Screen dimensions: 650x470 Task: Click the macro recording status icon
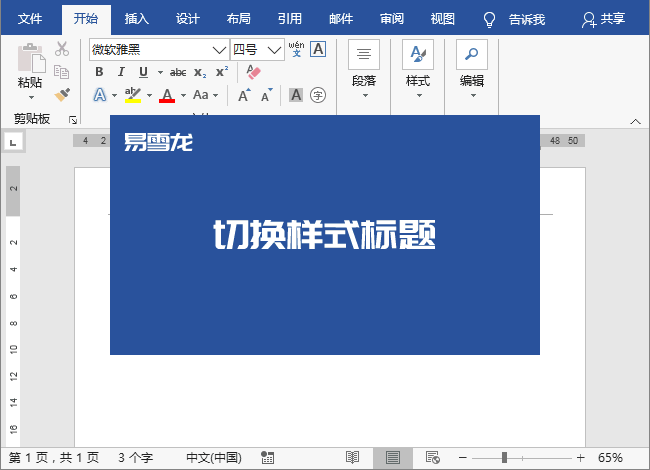267,458
